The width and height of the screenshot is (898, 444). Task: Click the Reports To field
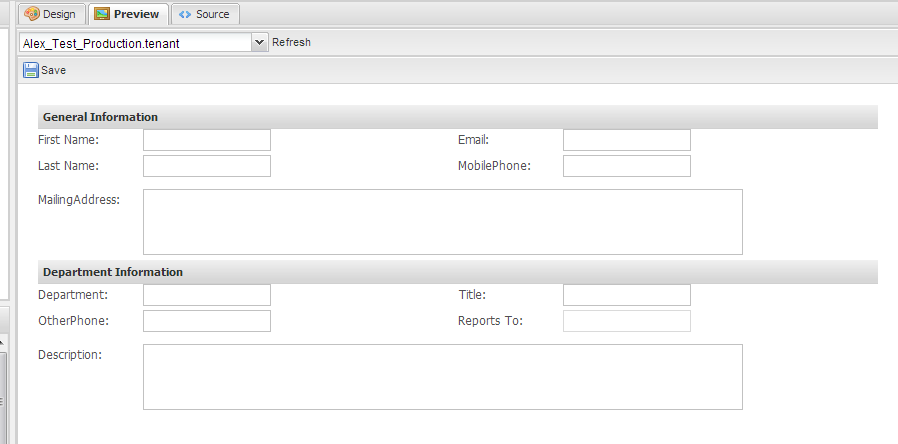627,321
